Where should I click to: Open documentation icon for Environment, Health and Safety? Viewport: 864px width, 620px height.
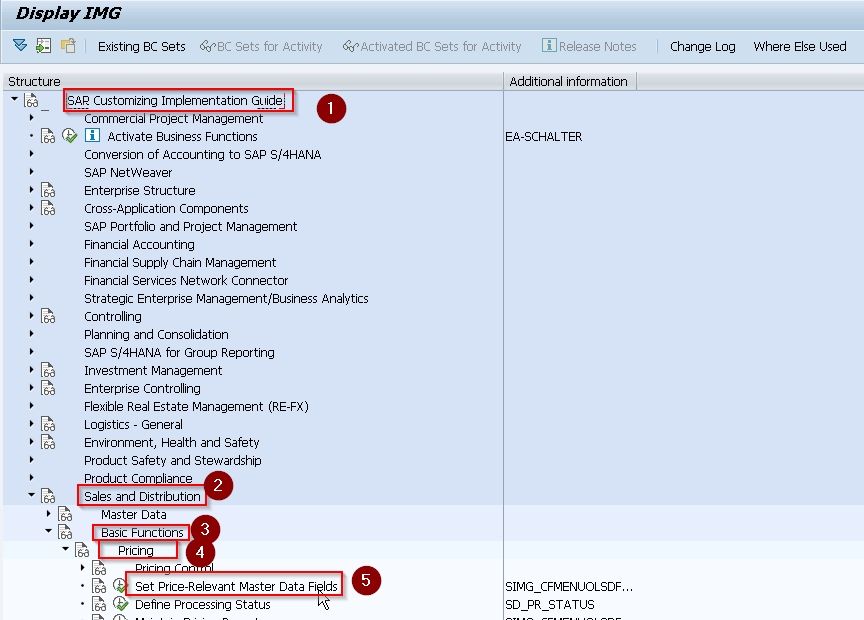[x=48, y=443]
